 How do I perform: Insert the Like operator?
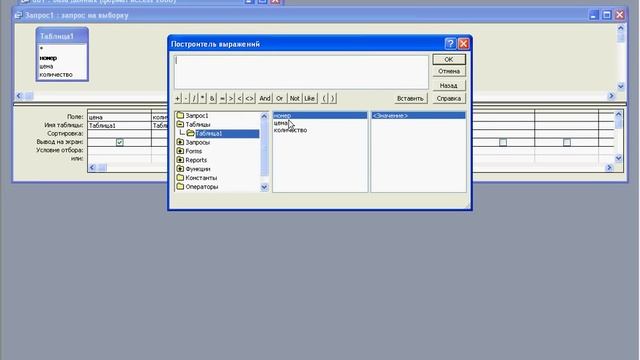click(x=309, y=98)
